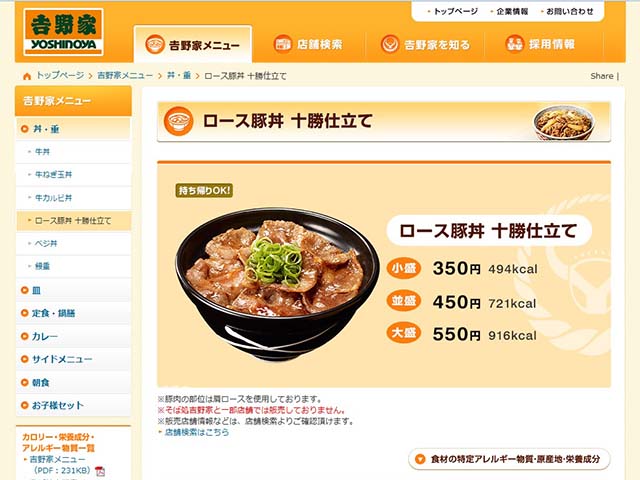Click the home icon in breadcrumb
Screen dimensions: 640x480
point(27,76)
